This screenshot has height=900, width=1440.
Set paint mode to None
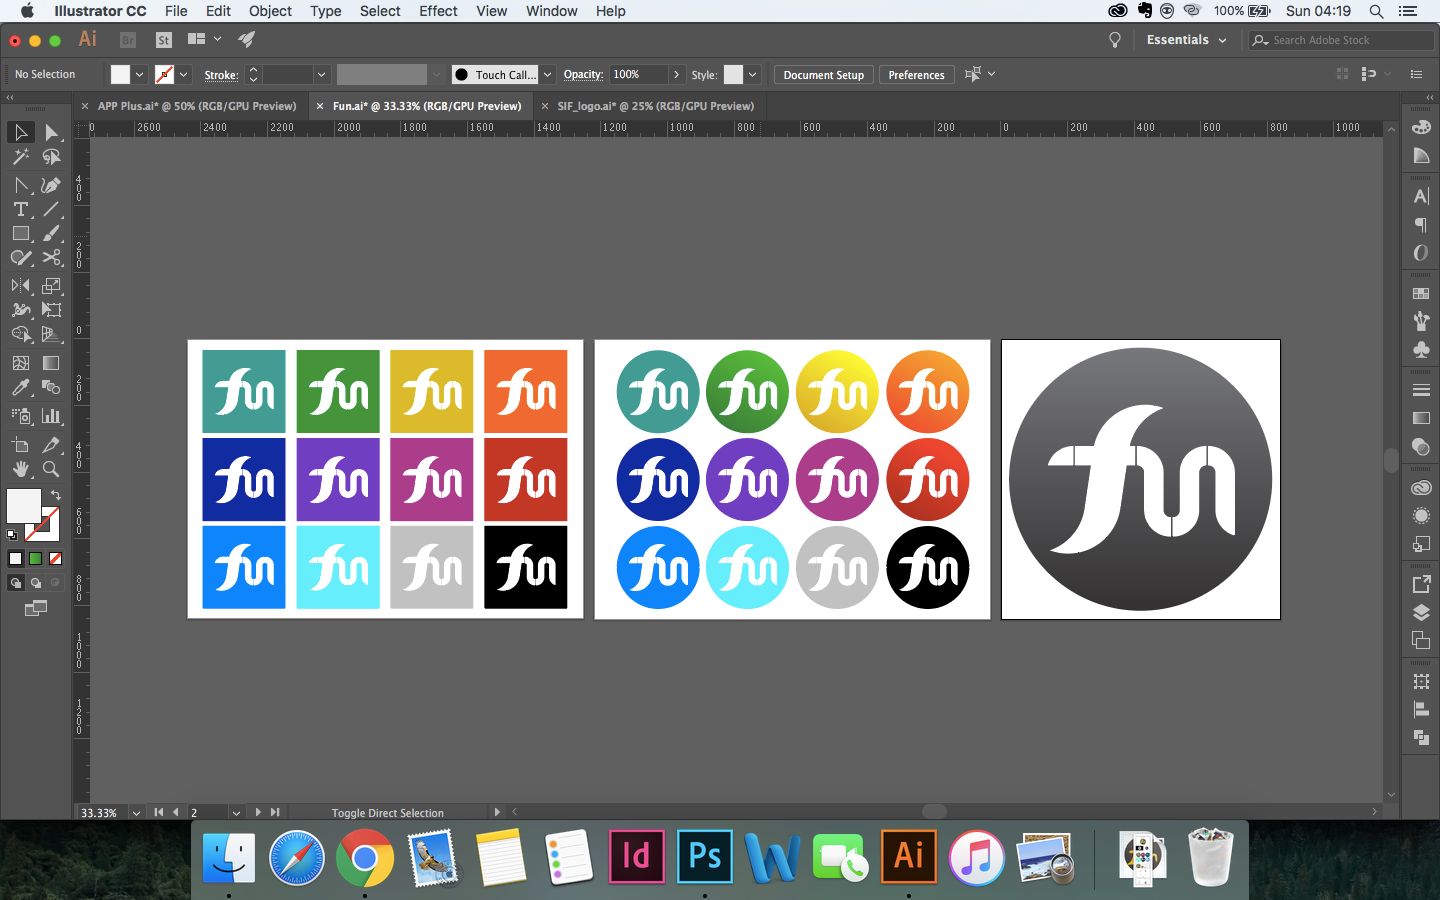click(55, 559)
